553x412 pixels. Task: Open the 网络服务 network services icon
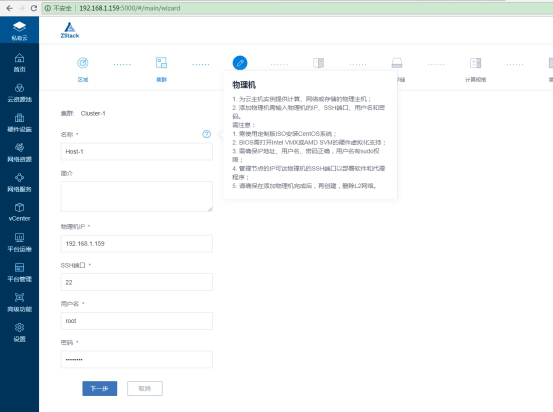(19, 183)
